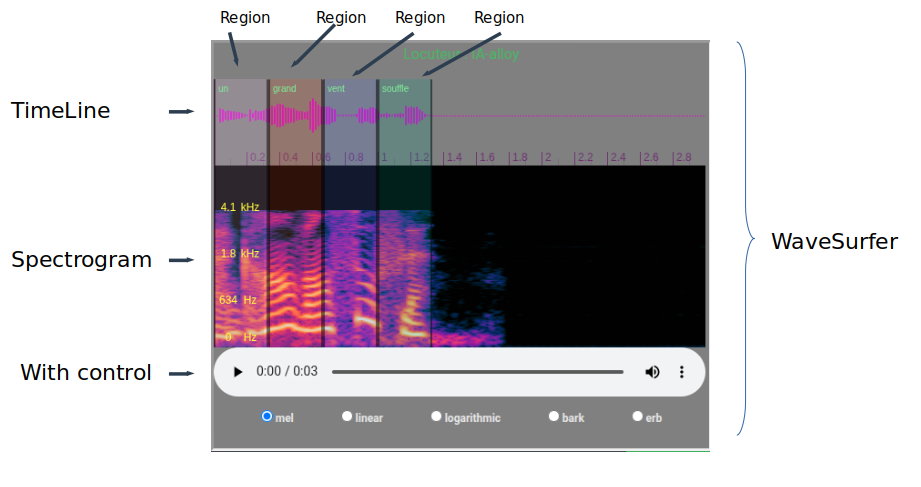Viewport: 921px width, 487px height.
Task: Click the 2 second mark on timeline
Action: 547,158
